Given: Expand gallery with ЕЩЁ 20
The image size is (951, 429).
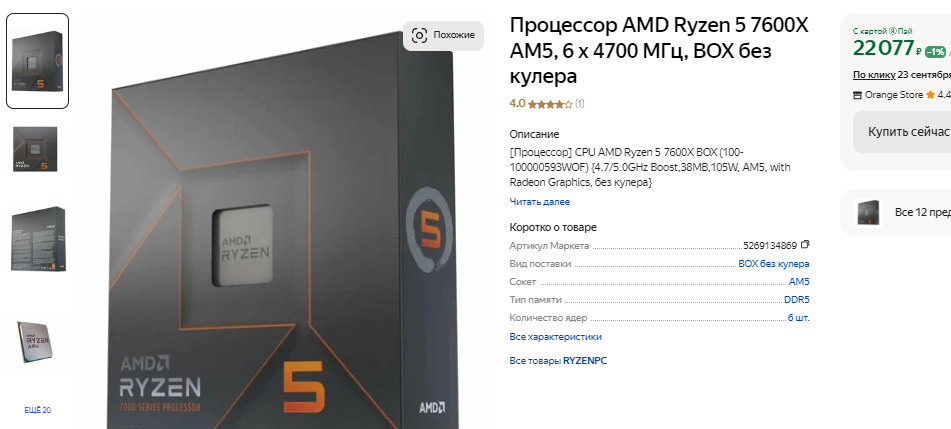Looking at the screenshot, I should (x=38, y=410).
